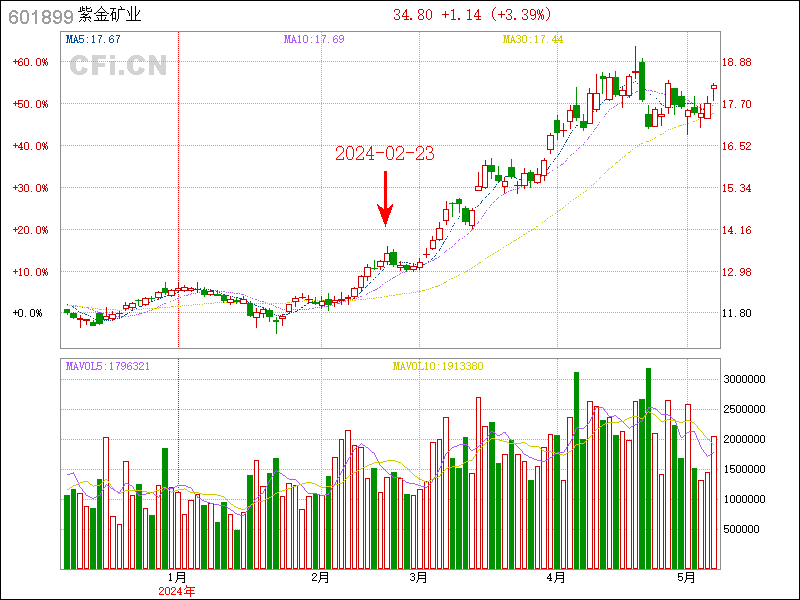Image resolution: width=800 pixels, height=600 pixels.
Task: Click the +30.0% axis label
Action: click(31, 188)
